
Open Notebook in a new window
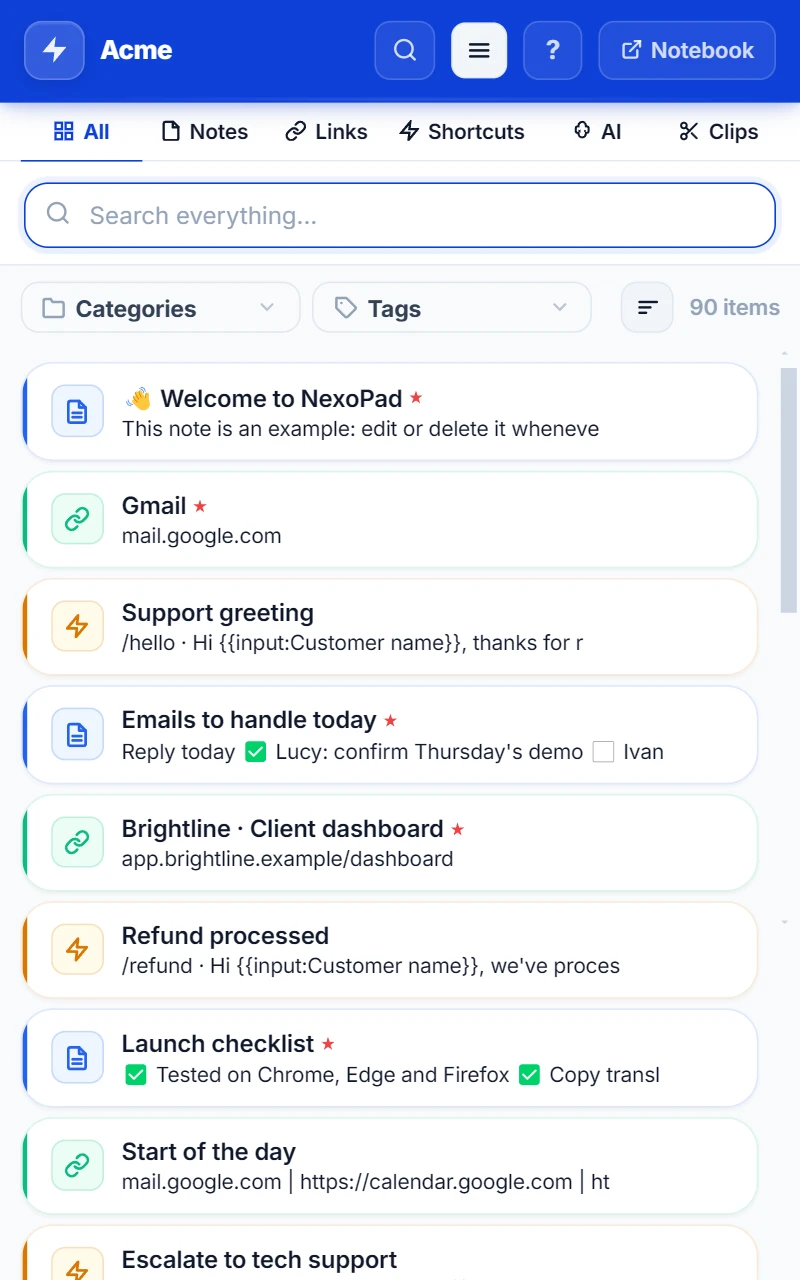click(x=687, y=50)
